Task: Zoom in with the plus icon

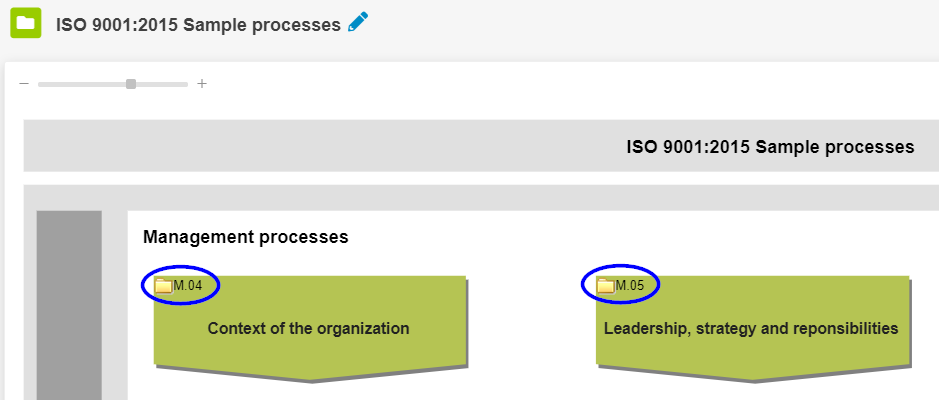Action: pyautogui.click(x=202, y=84)
